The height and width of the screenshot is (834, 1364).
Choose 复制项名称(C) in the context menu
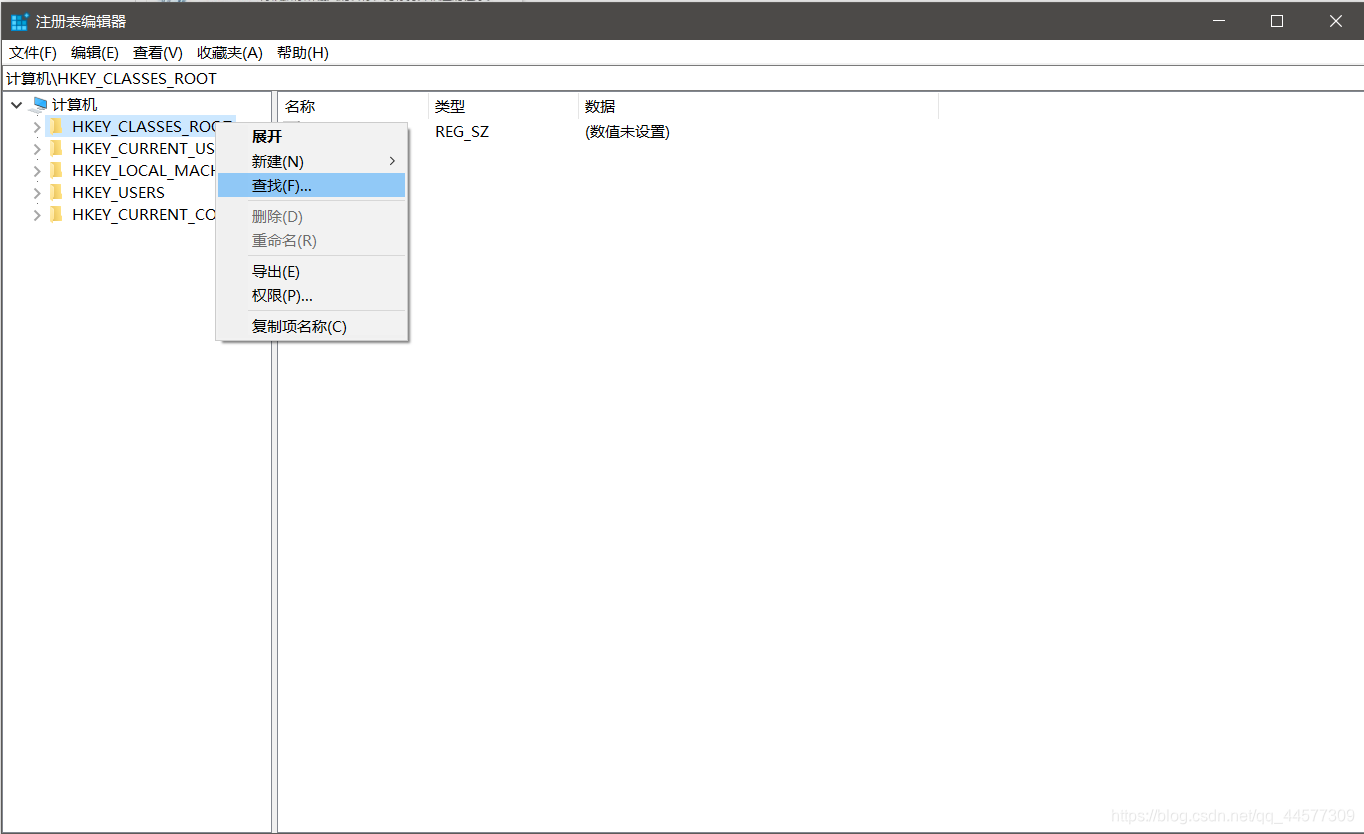pyautogui.click(x=311, y=326)
